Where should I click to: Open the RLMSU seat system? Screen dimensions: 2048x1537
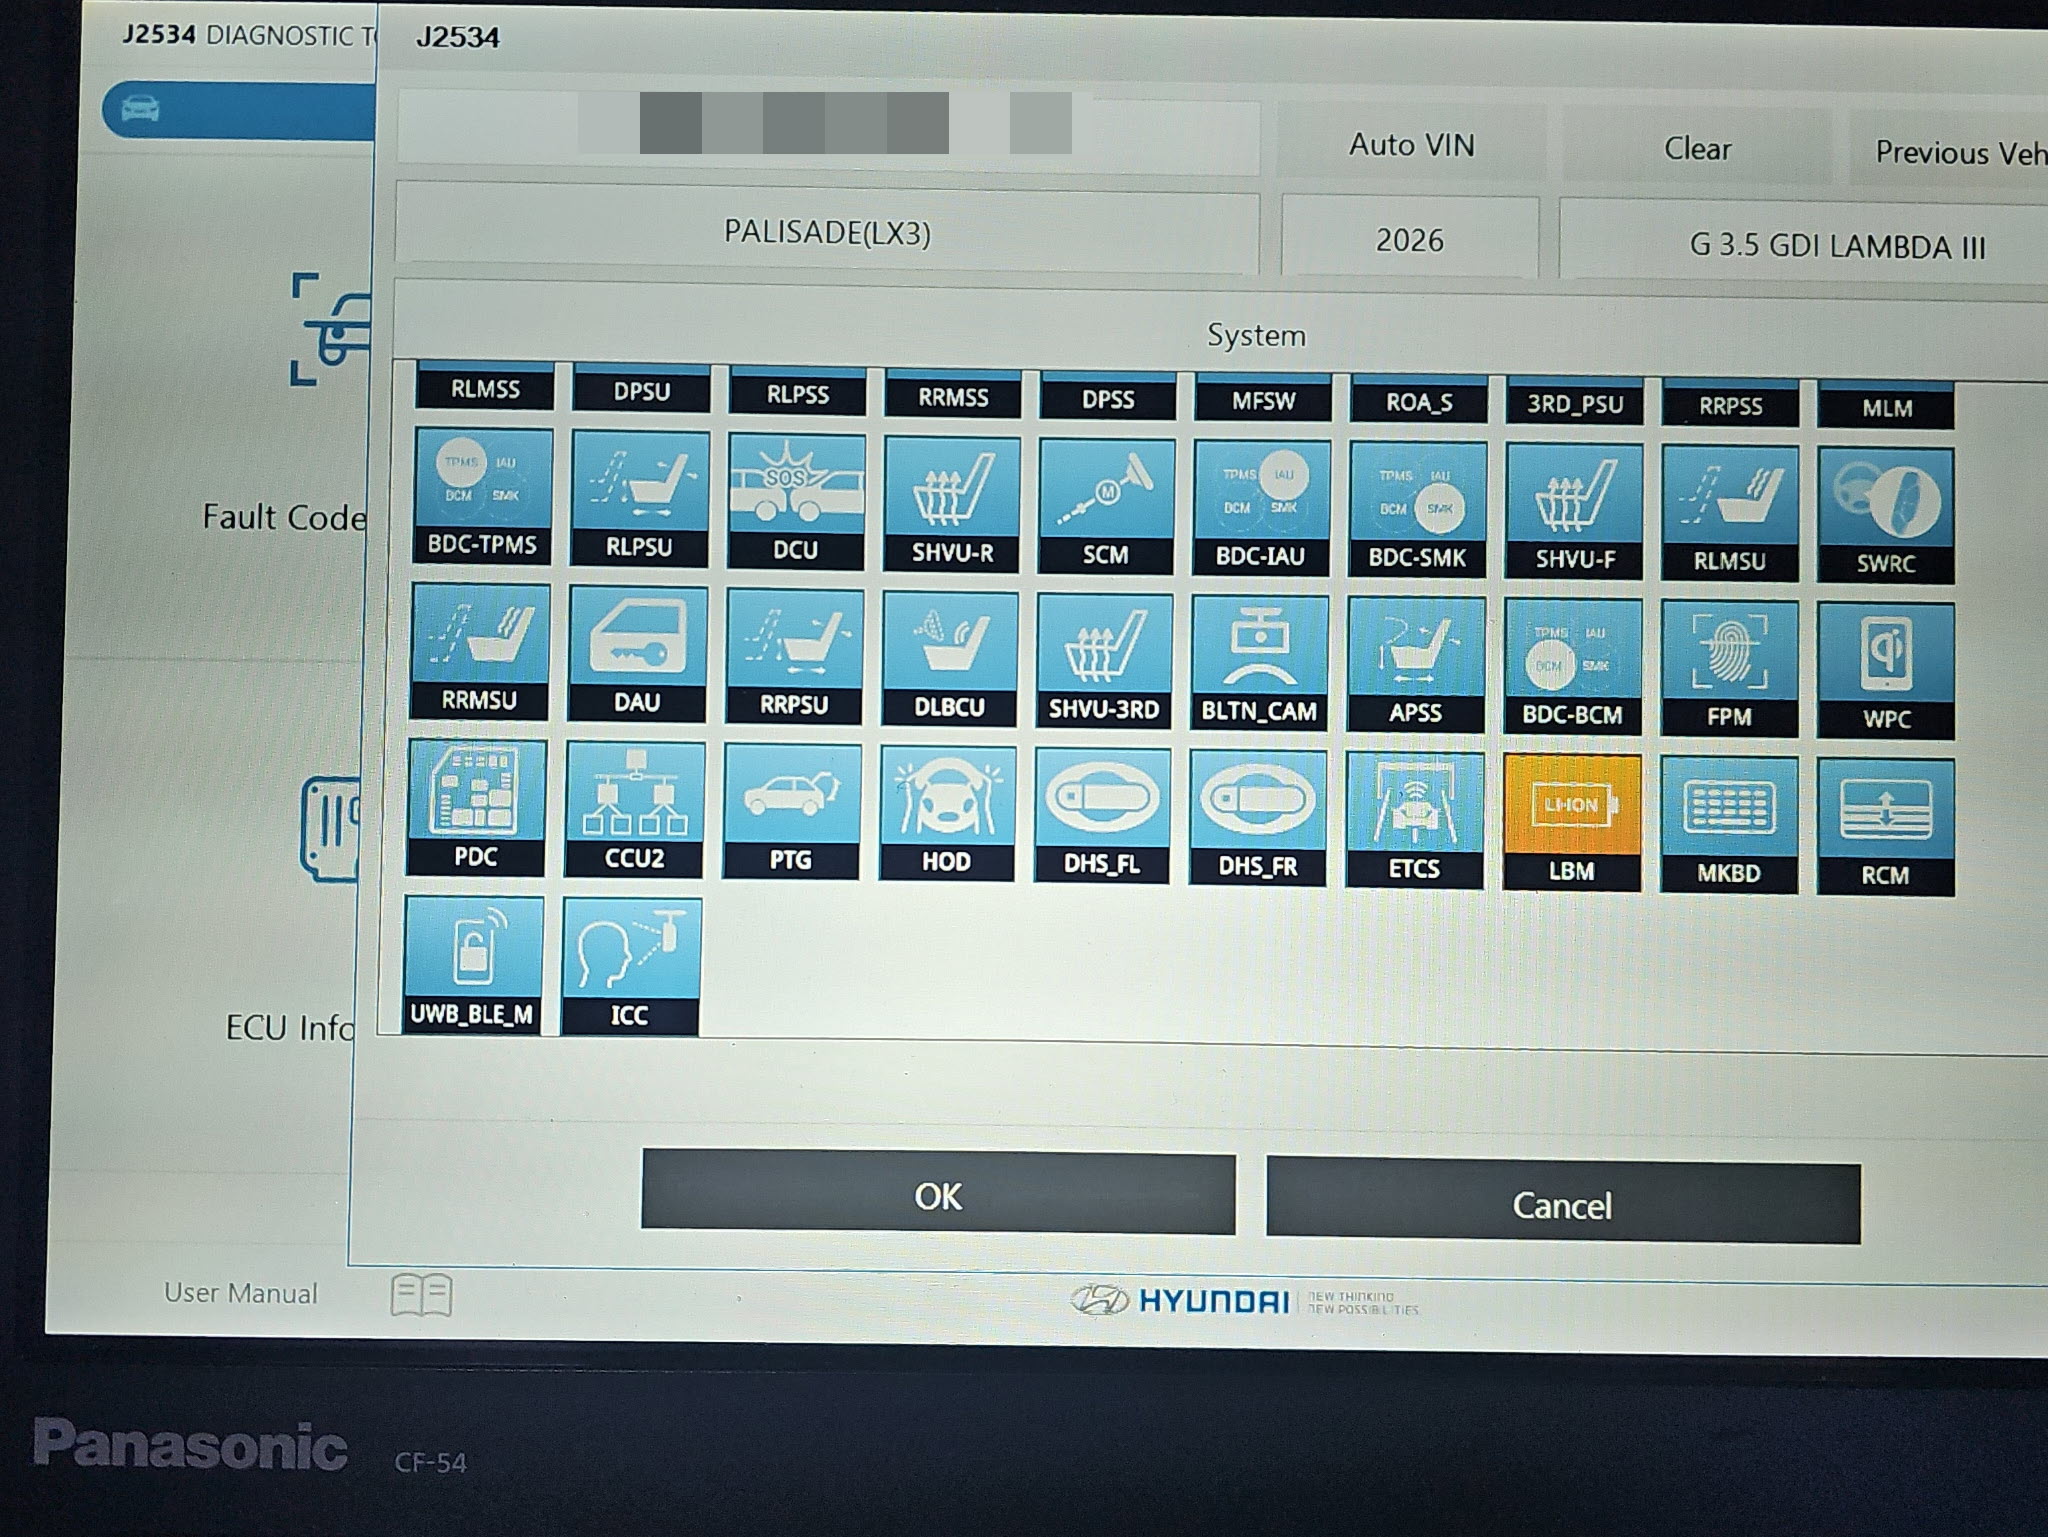[1730, 515]
